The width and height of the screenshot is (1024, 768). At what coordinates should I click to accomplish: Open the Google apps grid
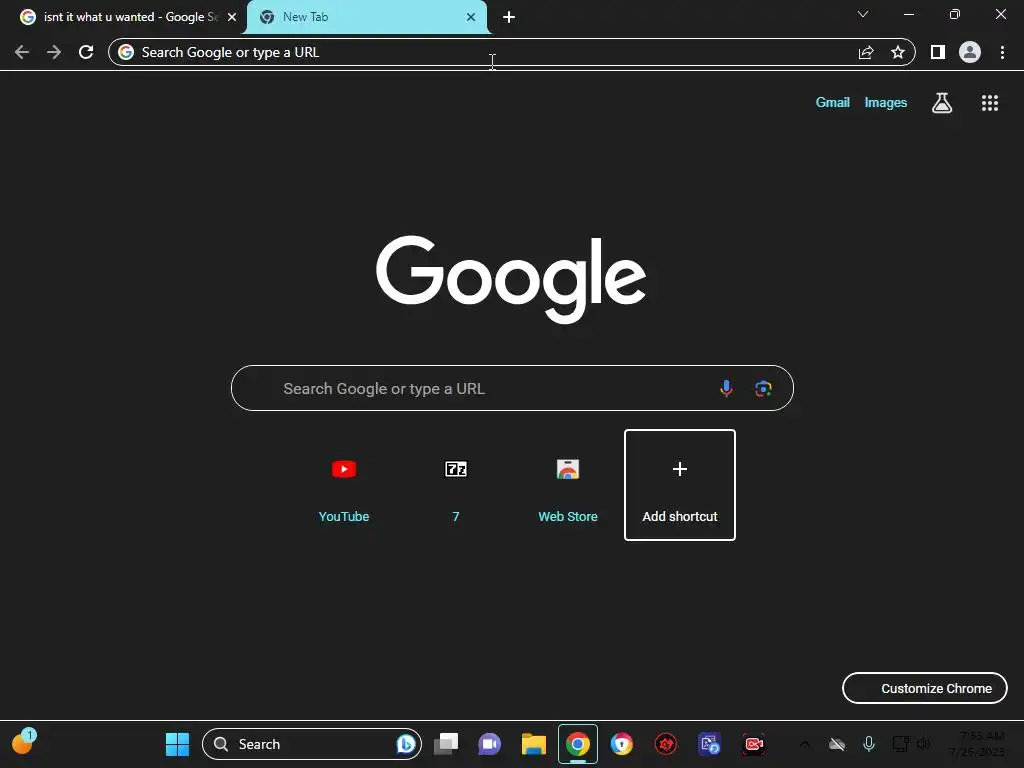(990, 103)
